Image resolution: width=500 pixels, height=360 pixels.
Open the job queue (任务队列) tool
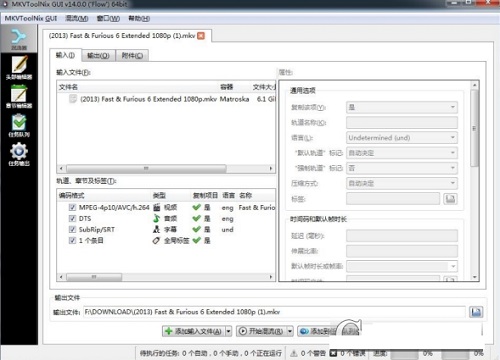[x=19, y=126]
